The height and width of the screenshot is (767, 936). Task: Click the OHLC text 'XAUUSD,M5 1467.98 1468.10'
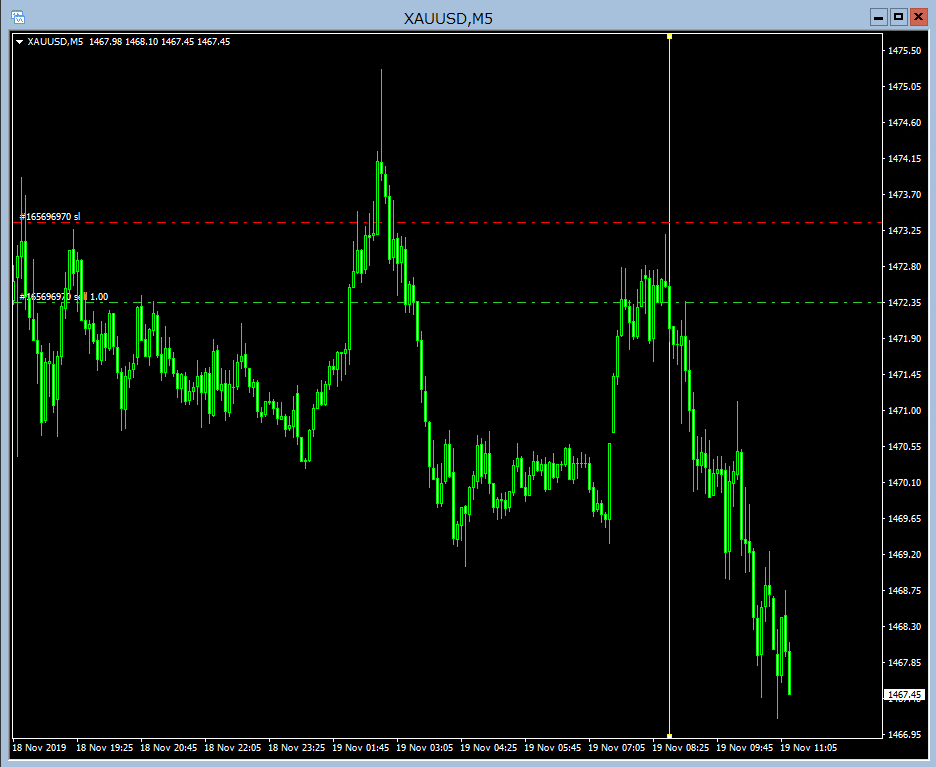coord(93,42)
